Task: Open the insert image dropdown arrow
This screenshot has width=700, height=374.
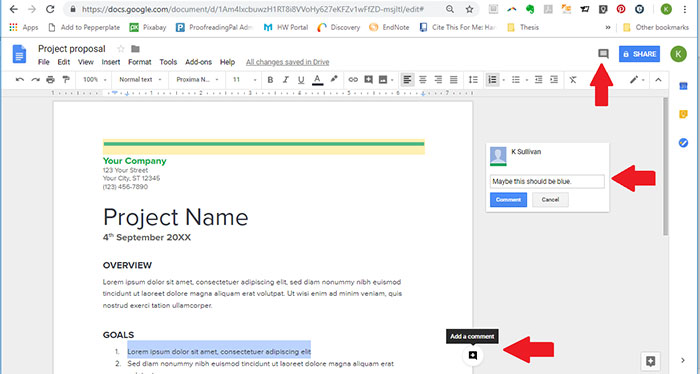Action: pyautogui.click(x=392, y=80)
